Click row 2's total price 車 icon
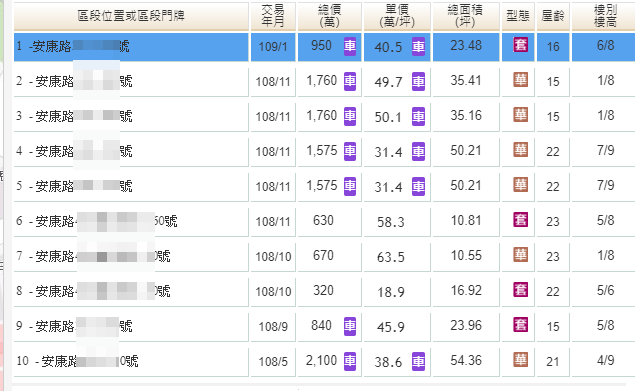This screenshot has width=635, height=391. (350, 81)
